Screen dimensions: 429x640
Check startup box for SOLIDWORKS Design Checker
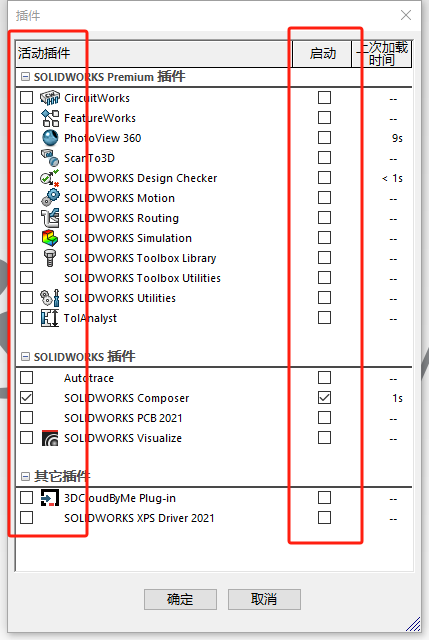click(325, 178)
